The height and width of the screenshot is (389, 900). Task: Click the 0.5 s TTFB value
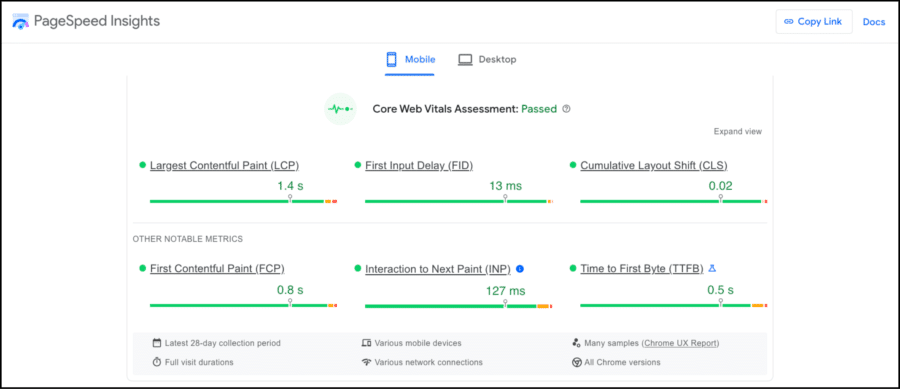[720, 290]
